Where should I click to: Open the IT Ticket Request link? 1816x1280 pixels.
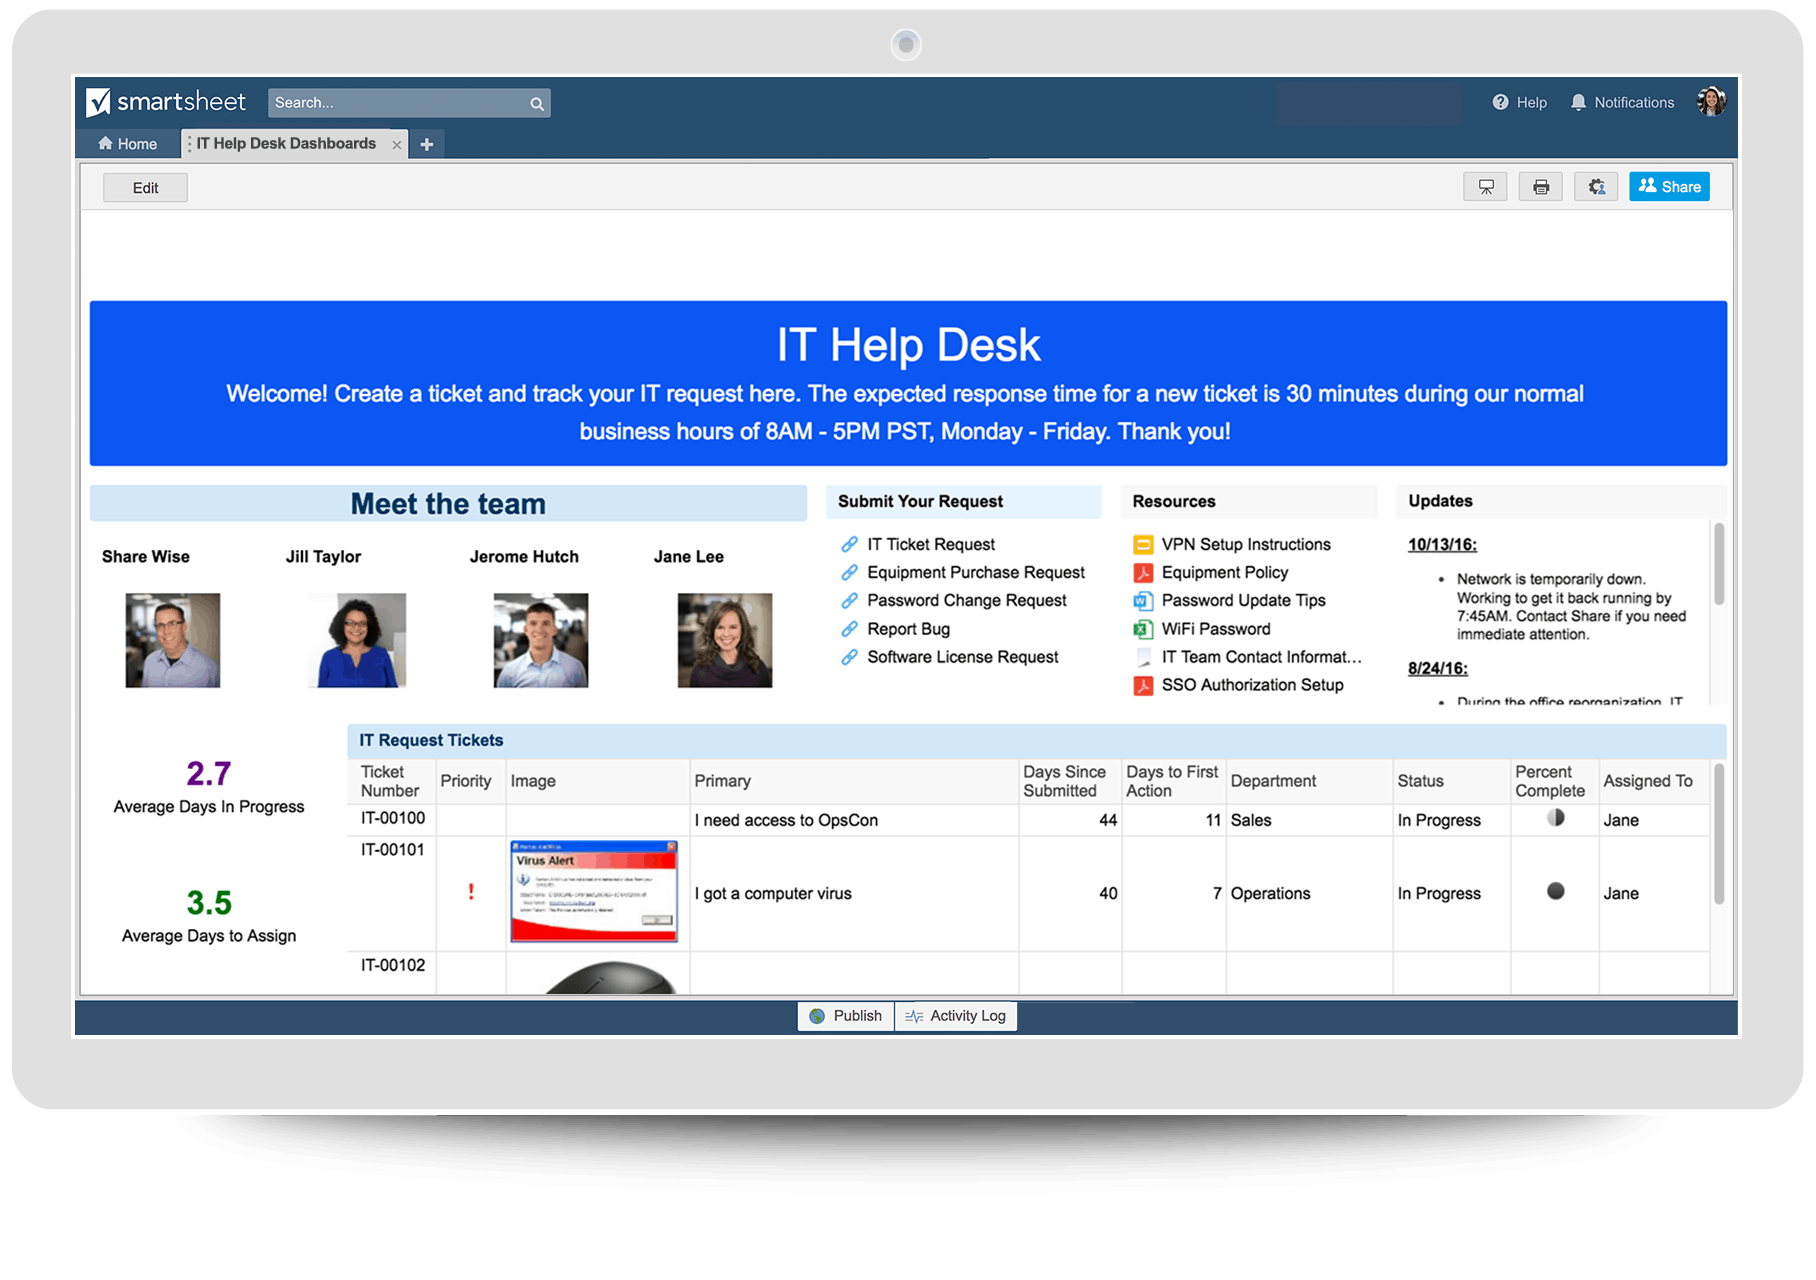click(930, 544)
